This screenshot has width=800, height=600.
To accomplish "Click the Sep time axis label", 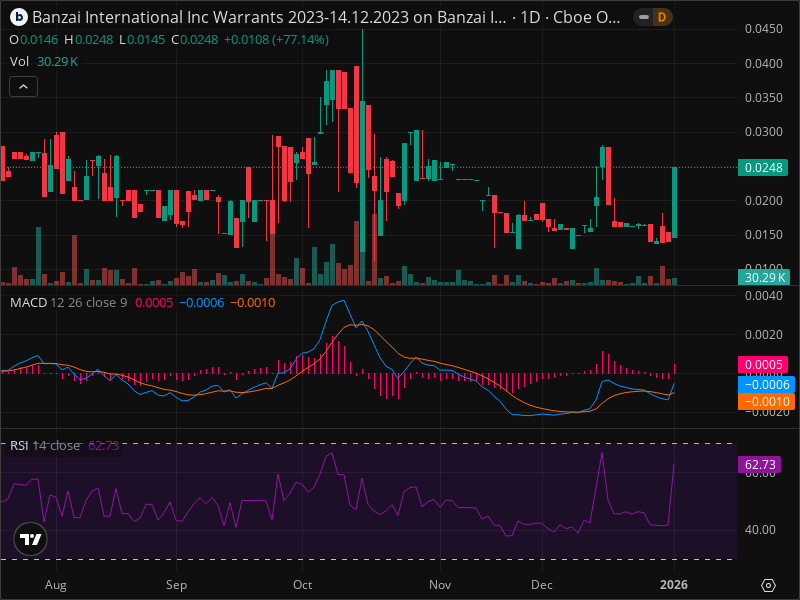I will coord(177,585).
